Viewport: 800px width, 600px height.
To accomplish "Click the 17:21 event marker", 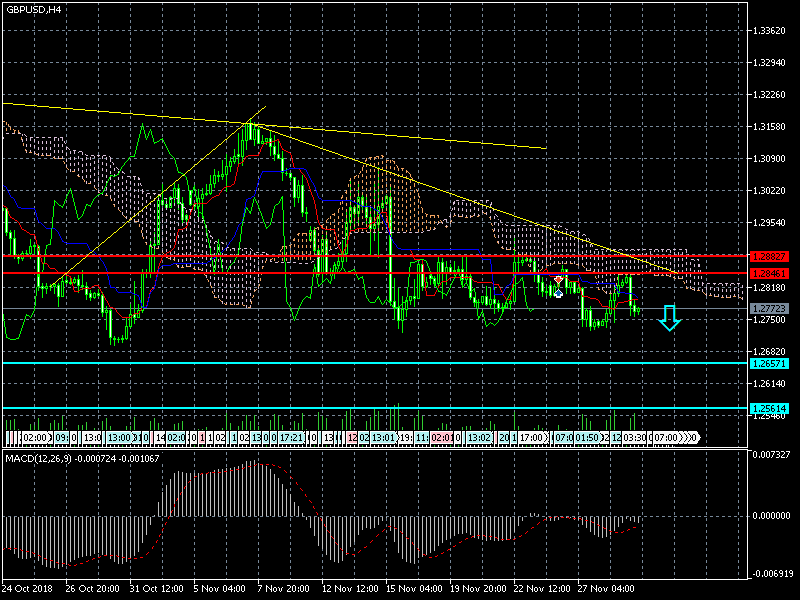I will (x=291, y=438).
